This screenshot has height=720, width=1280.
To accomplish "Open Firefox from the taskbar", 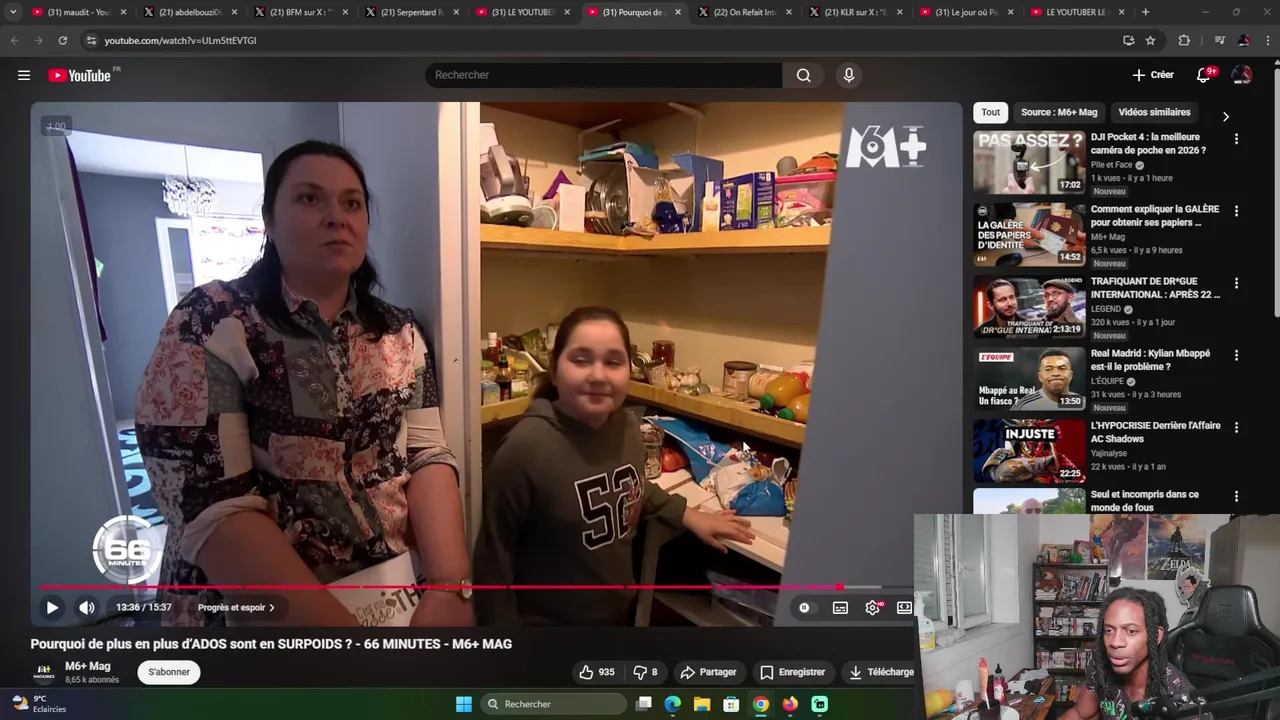I will coord(790,704).
